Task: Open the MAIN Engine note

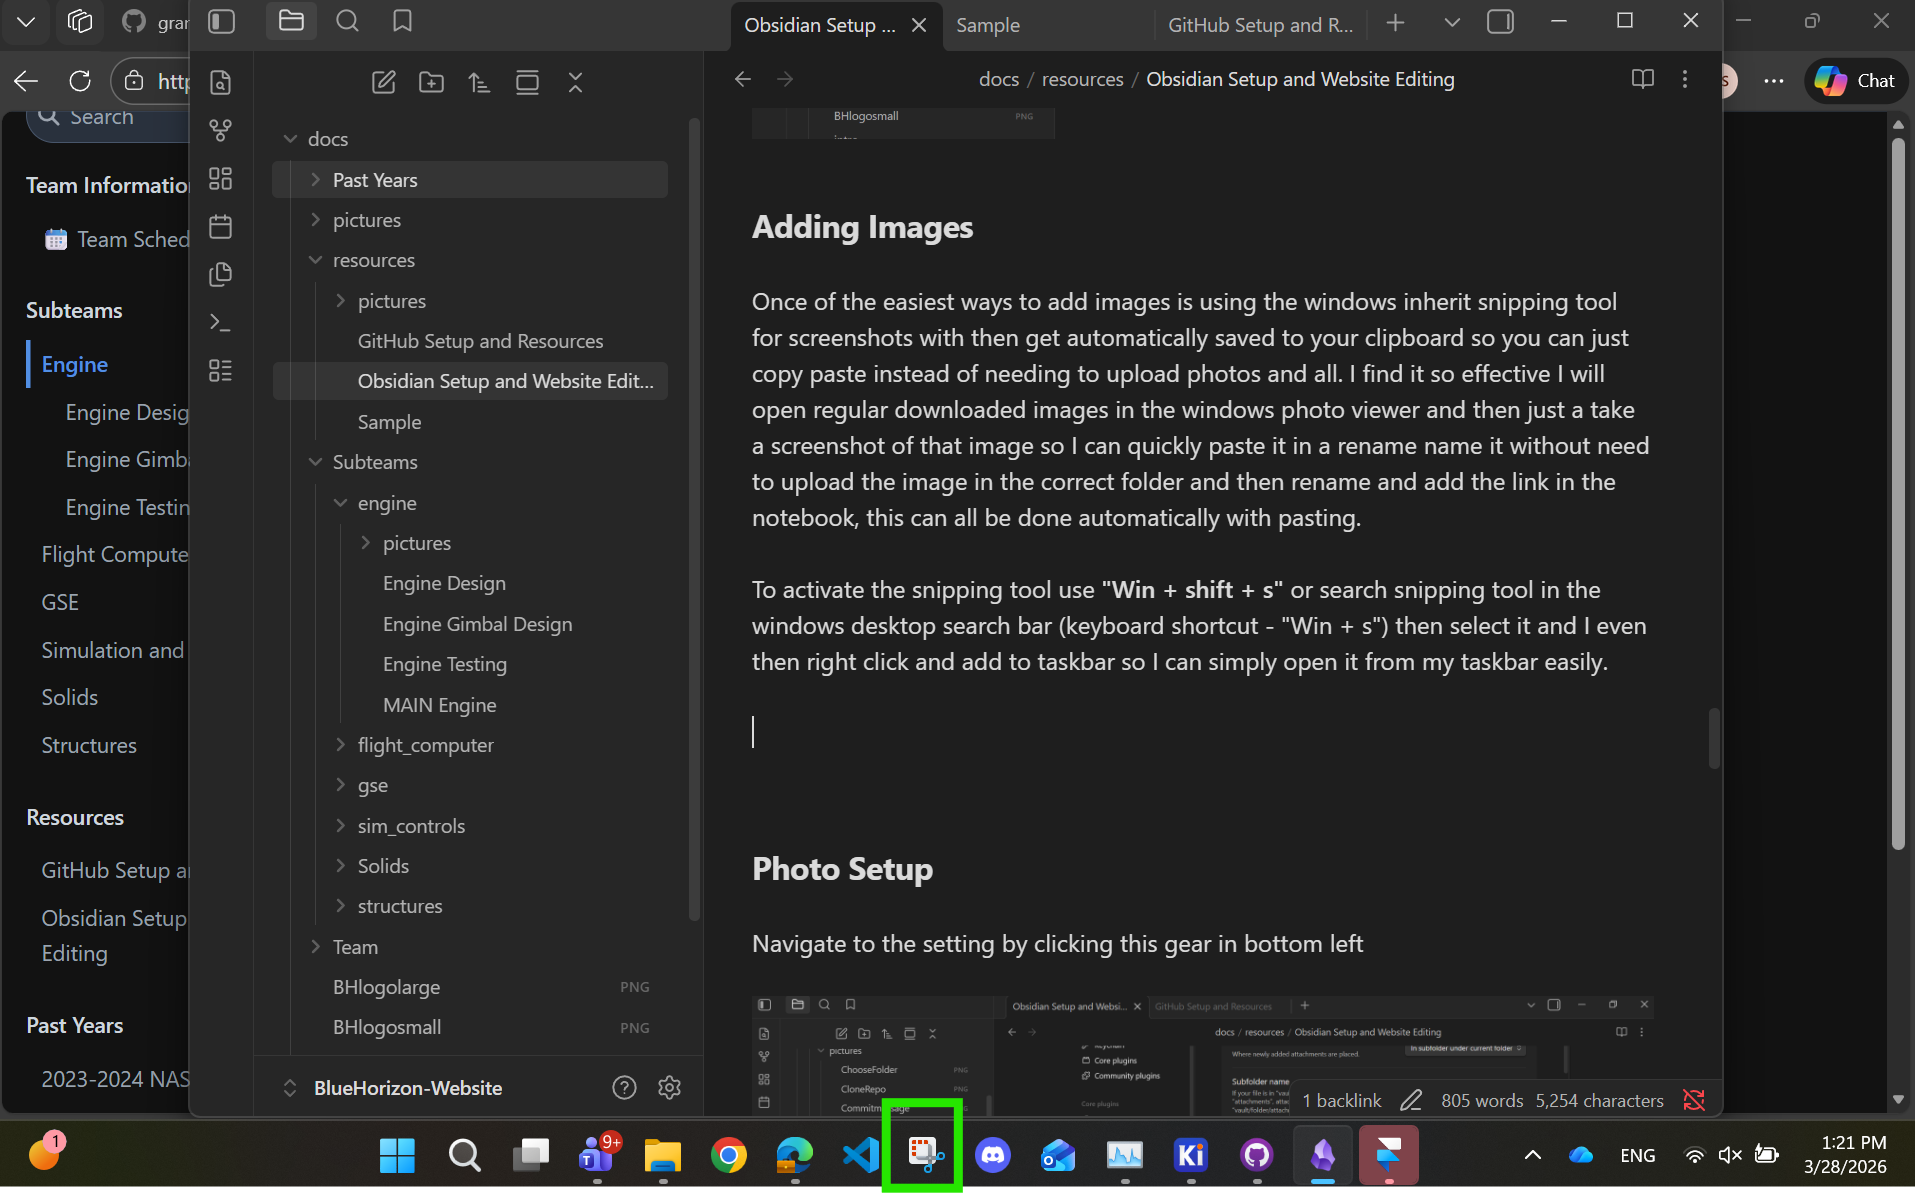Action: pos(440,705)
